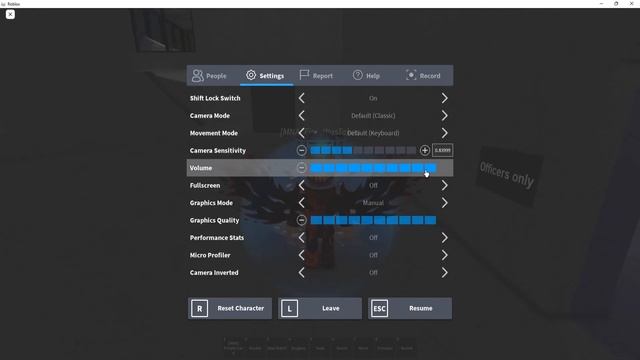Toggle Micro Profiler with left arrow
The width and height of the screenshot is (640, 360).
[x=301, y=255]
